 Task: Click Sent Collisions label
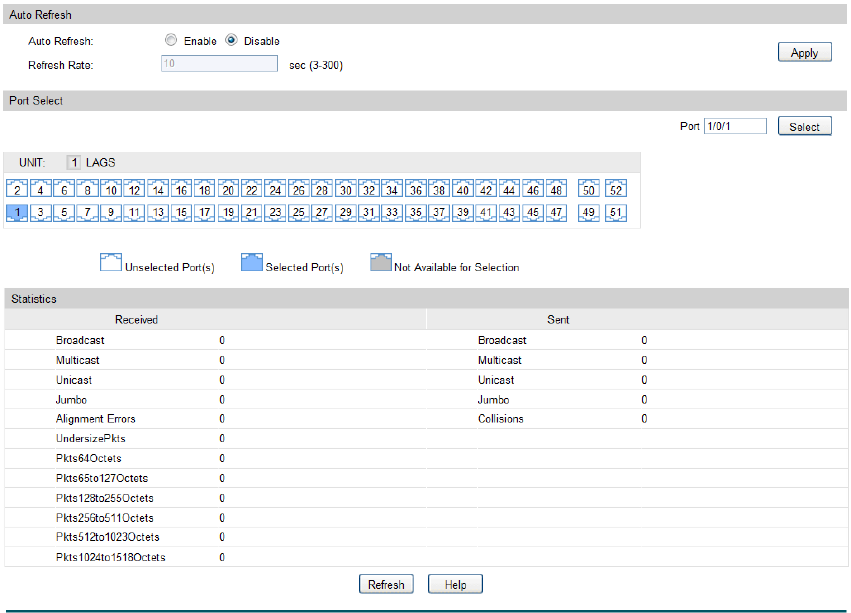(501, 419)
